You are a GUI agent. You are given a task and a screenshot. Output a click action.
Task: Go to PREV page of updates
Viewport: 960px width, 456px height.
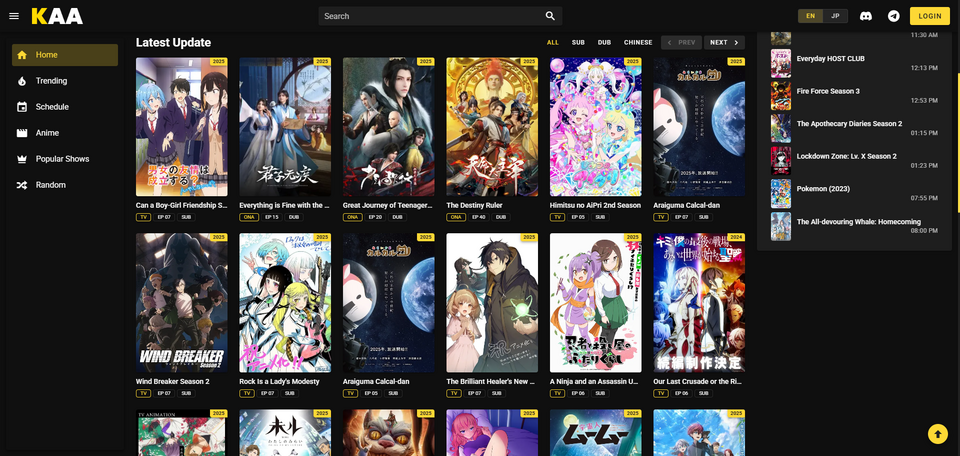pos(681,42)
